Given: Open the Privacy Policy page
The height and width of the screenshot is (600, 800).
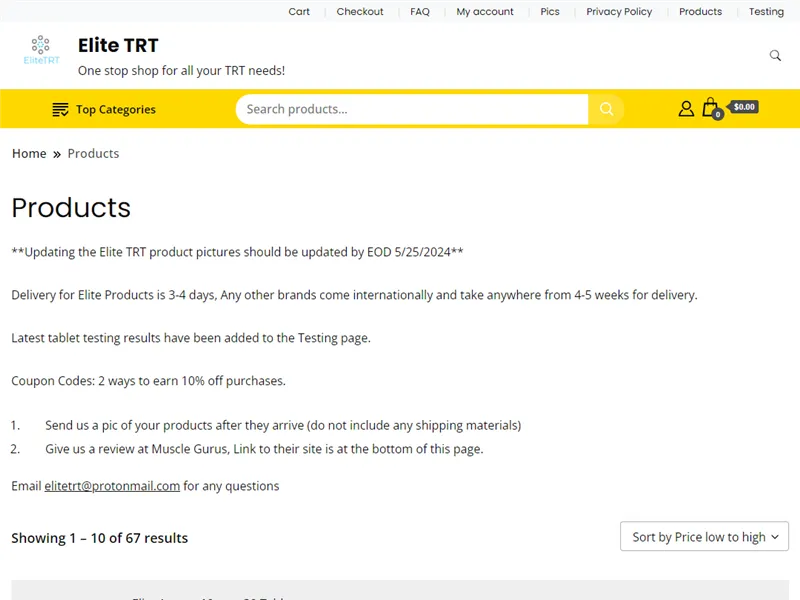Looking at the screenshot, I should [x=618, y=12].
